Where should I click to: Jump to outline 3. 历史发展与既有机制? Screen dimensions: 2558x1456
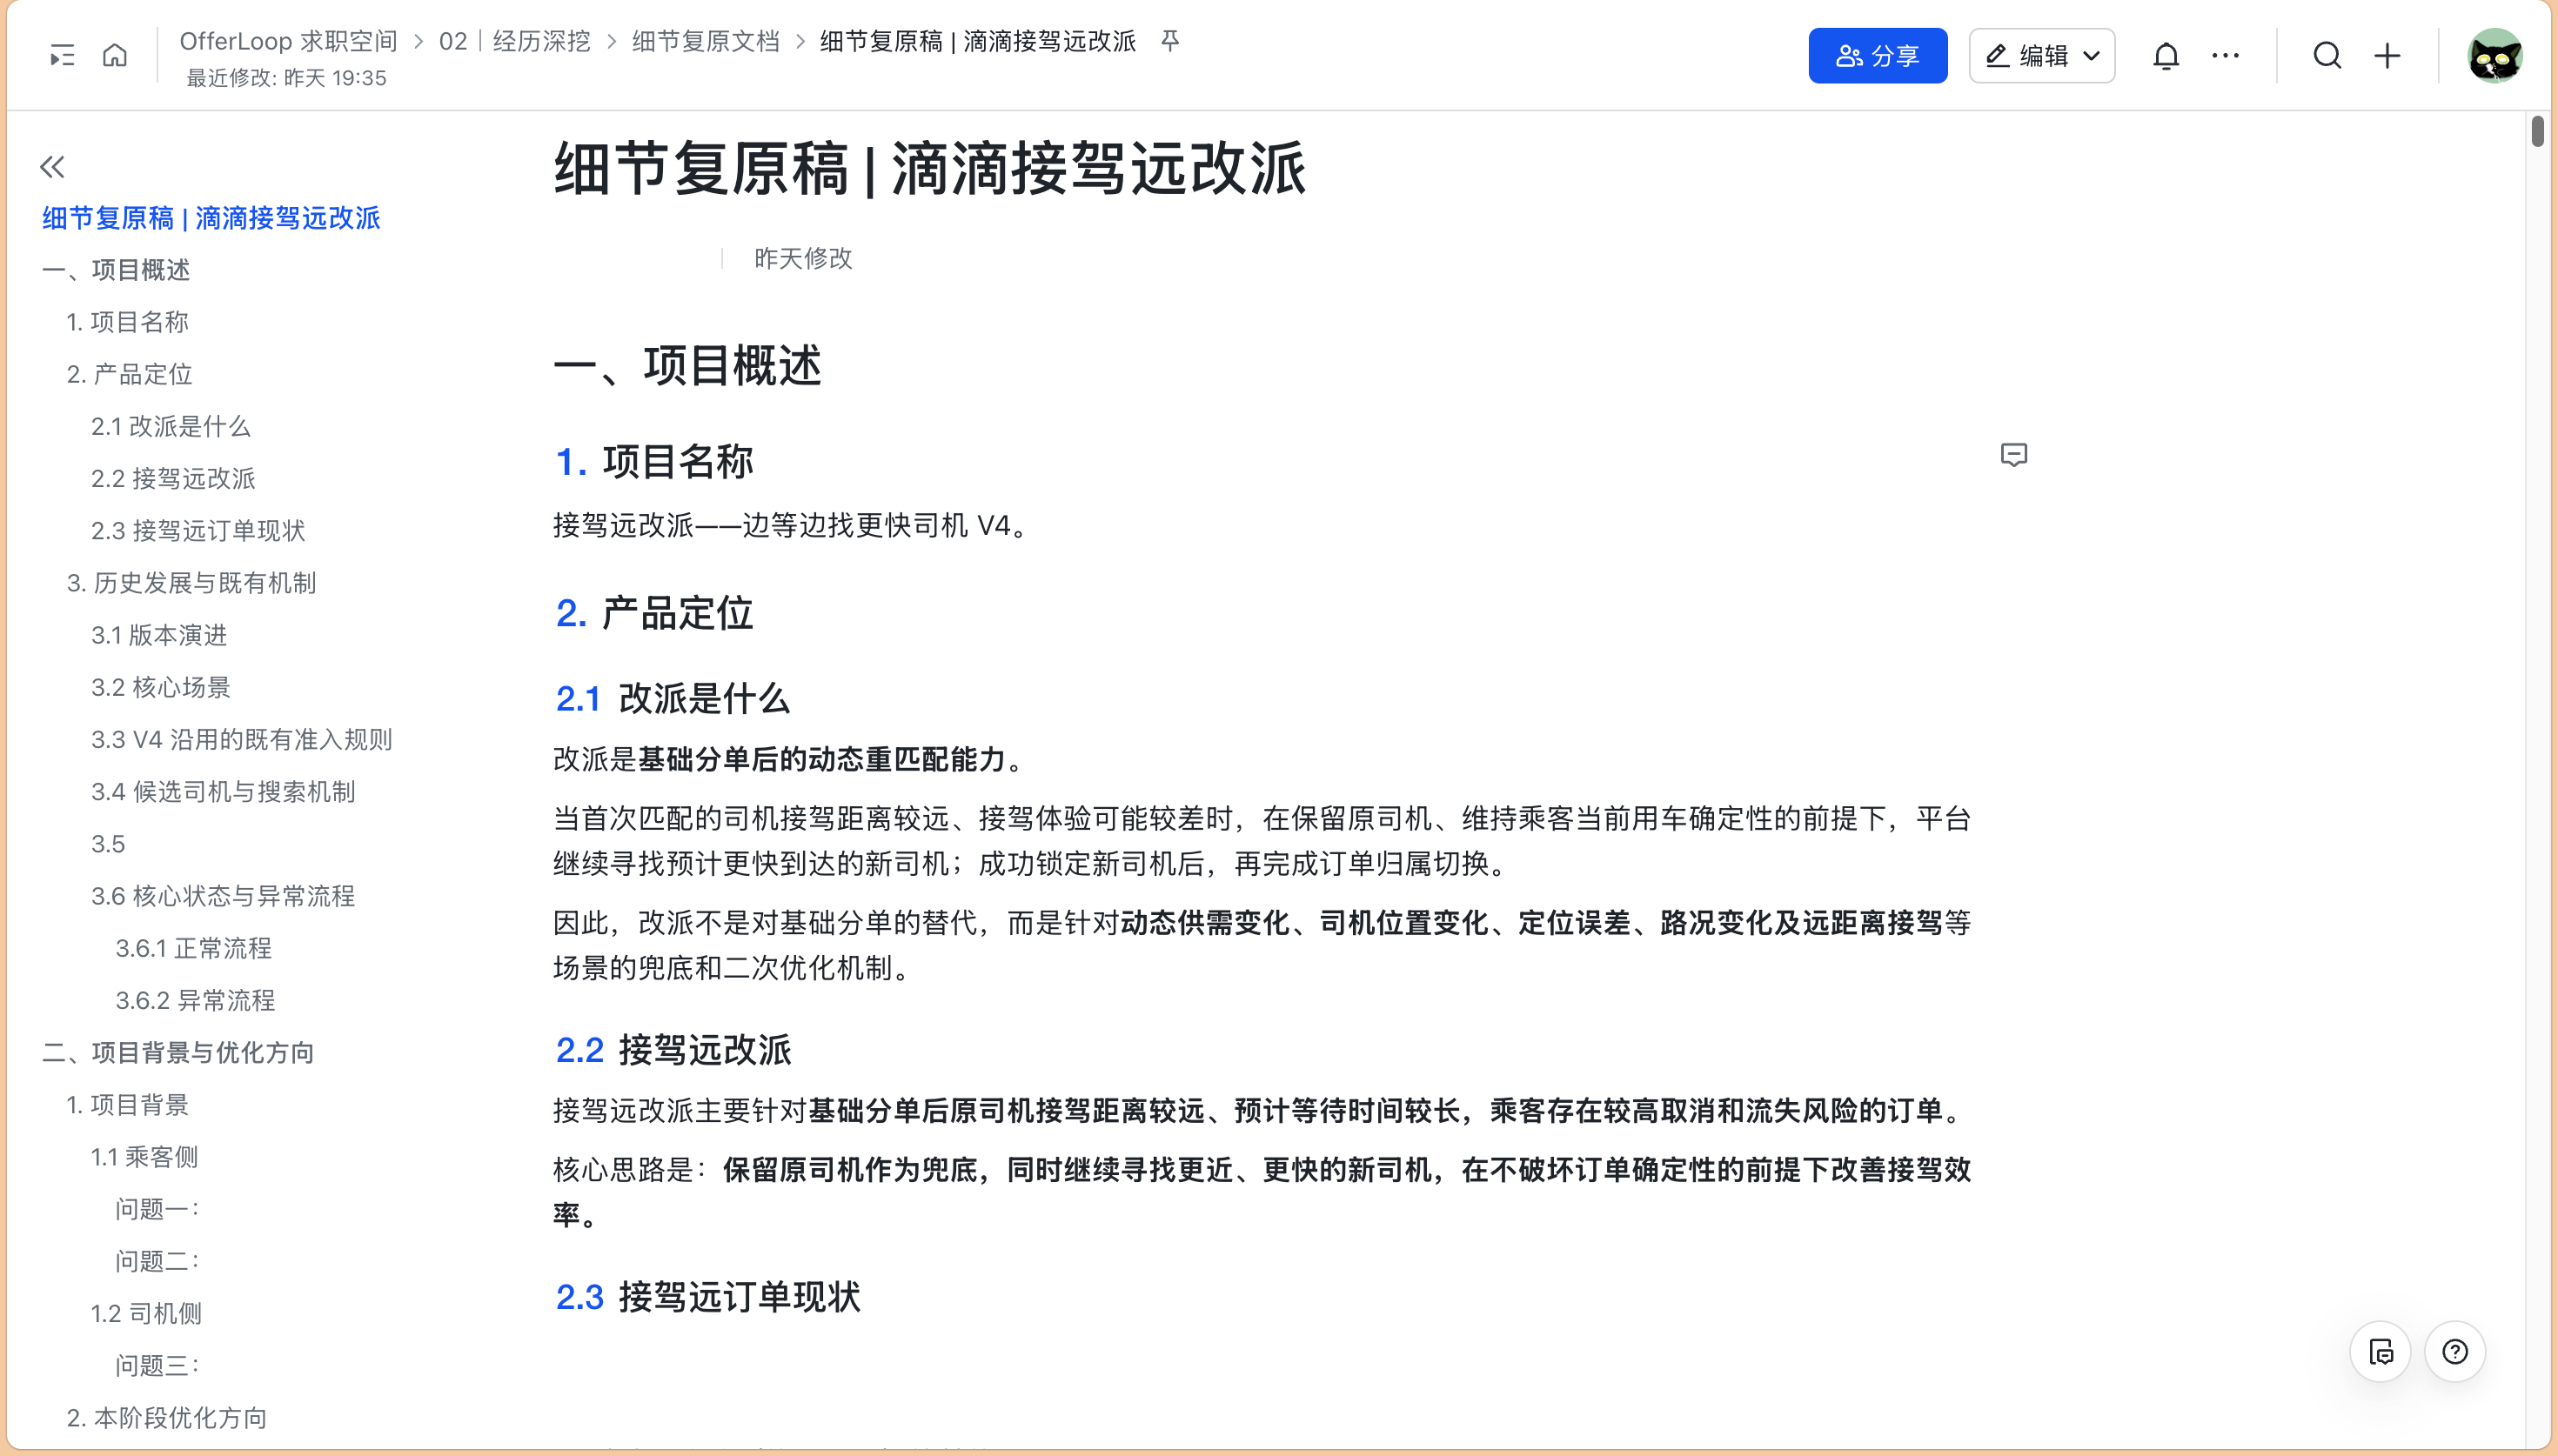click(x=191, y=583)
